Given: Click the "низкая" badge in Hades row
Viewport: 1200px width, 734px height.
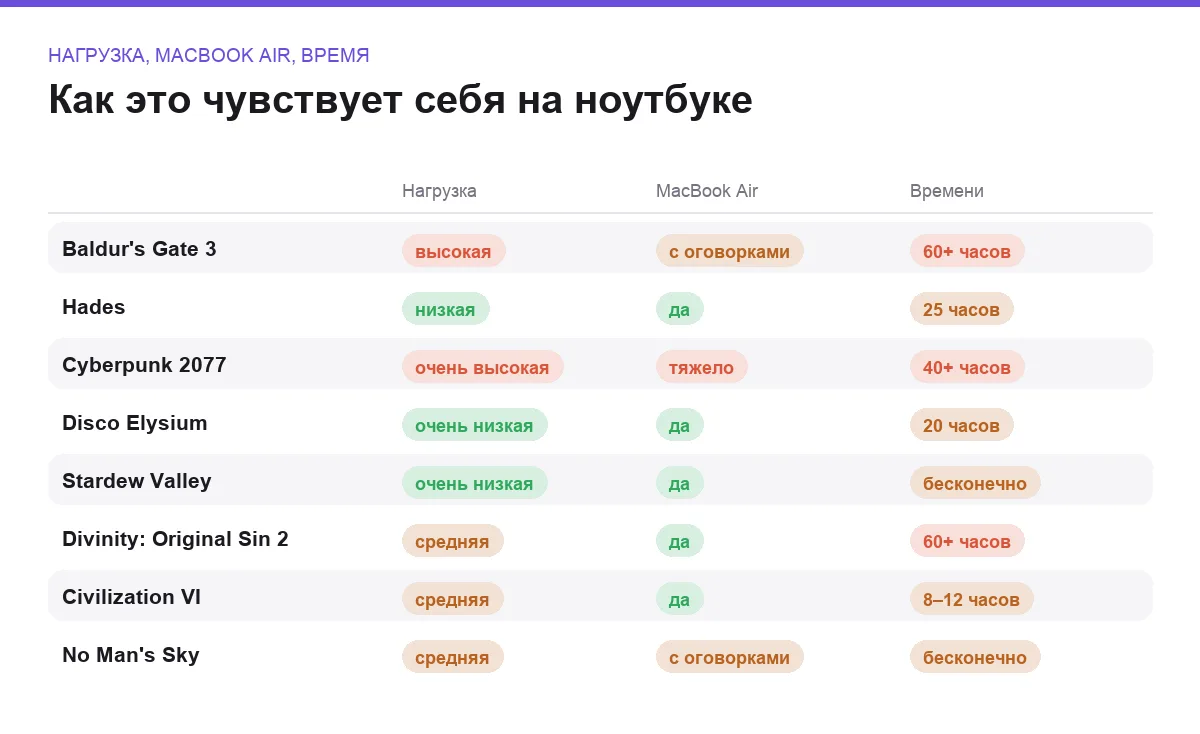Looking at the screenshot, I should (446, 309).
